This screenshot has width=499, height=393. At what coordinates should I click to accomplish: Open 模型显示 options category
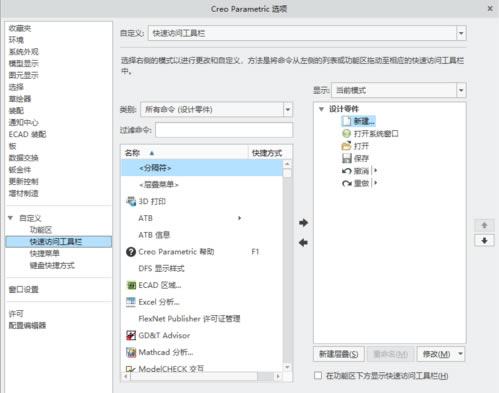click(x=24, y=63)
